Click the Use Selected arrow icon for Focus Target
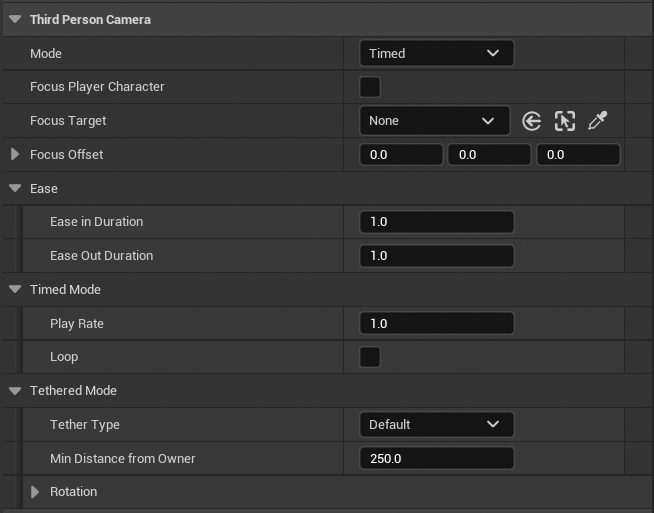Image resolution: width=654 pixels, height=513 pixels. pos(532,121)
